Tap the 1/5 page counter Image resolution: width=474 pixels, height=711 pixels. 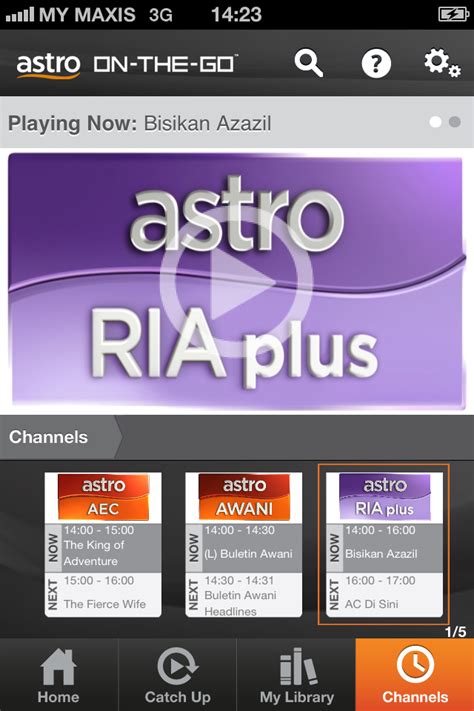click(455, 632)
